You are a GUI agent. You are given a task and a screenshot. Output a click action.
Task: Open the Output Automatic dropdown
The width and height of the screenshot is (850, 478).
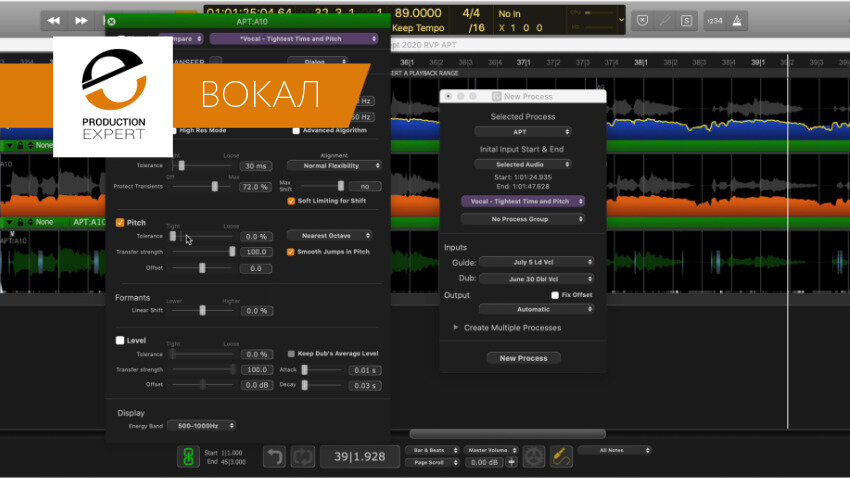[x=536, y=309]
